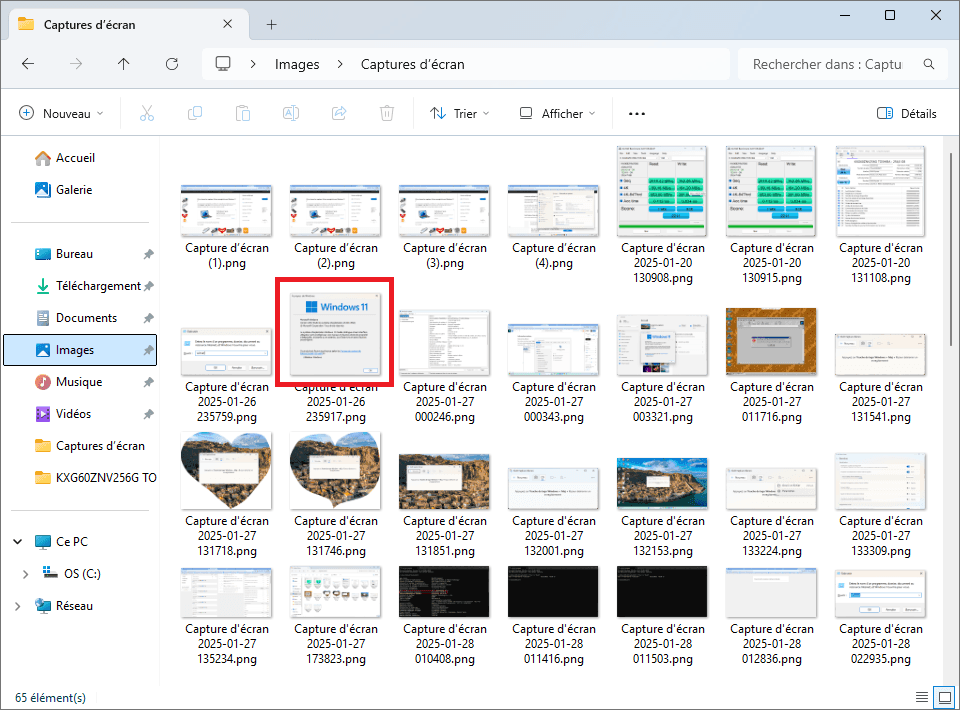Select Capture d'écran (1).png thumbnail
The width and height of the screenshot is (960, 710).
tap(227, 211)
